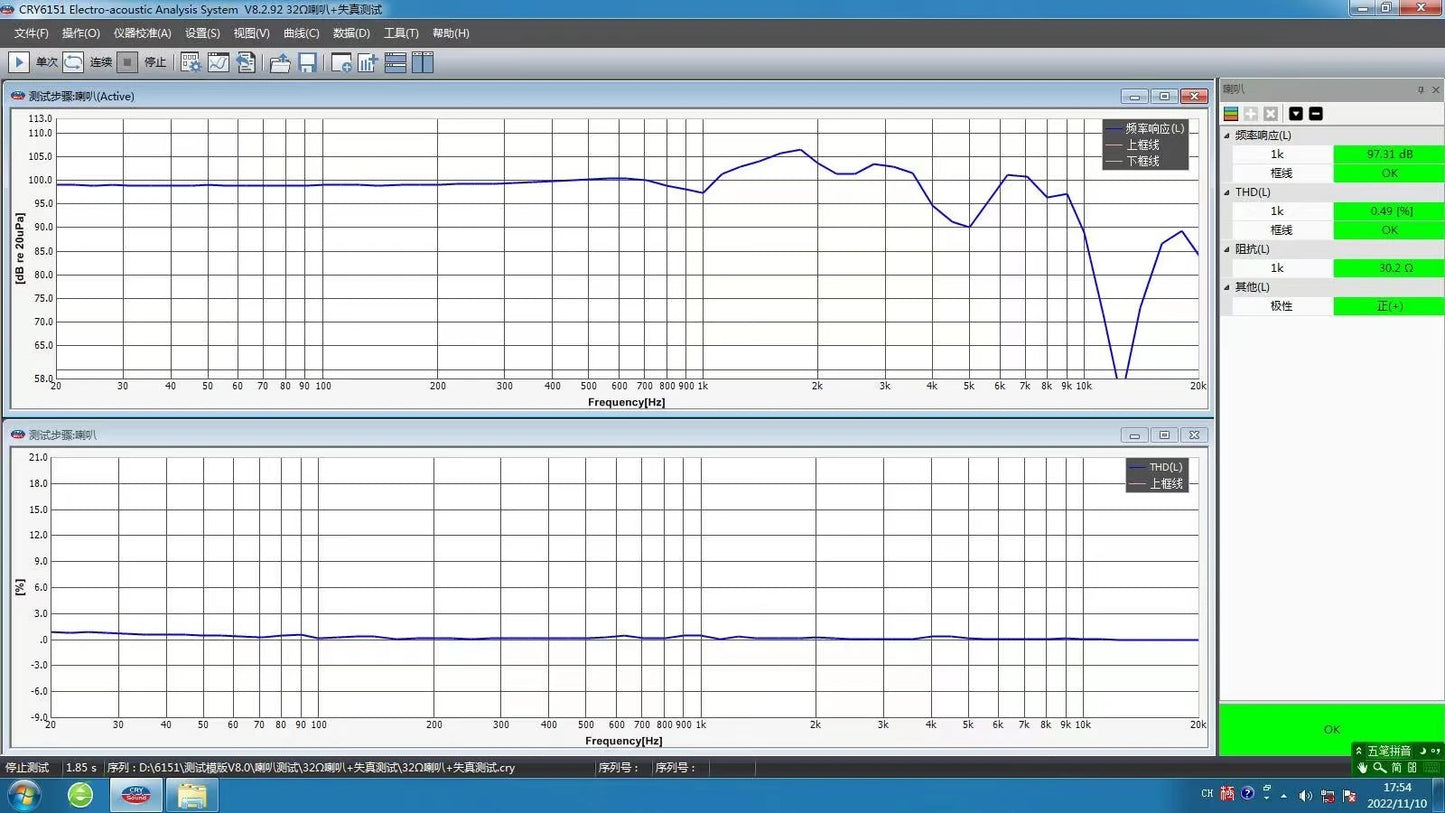Open the curve graph window icon

[218, 62]
